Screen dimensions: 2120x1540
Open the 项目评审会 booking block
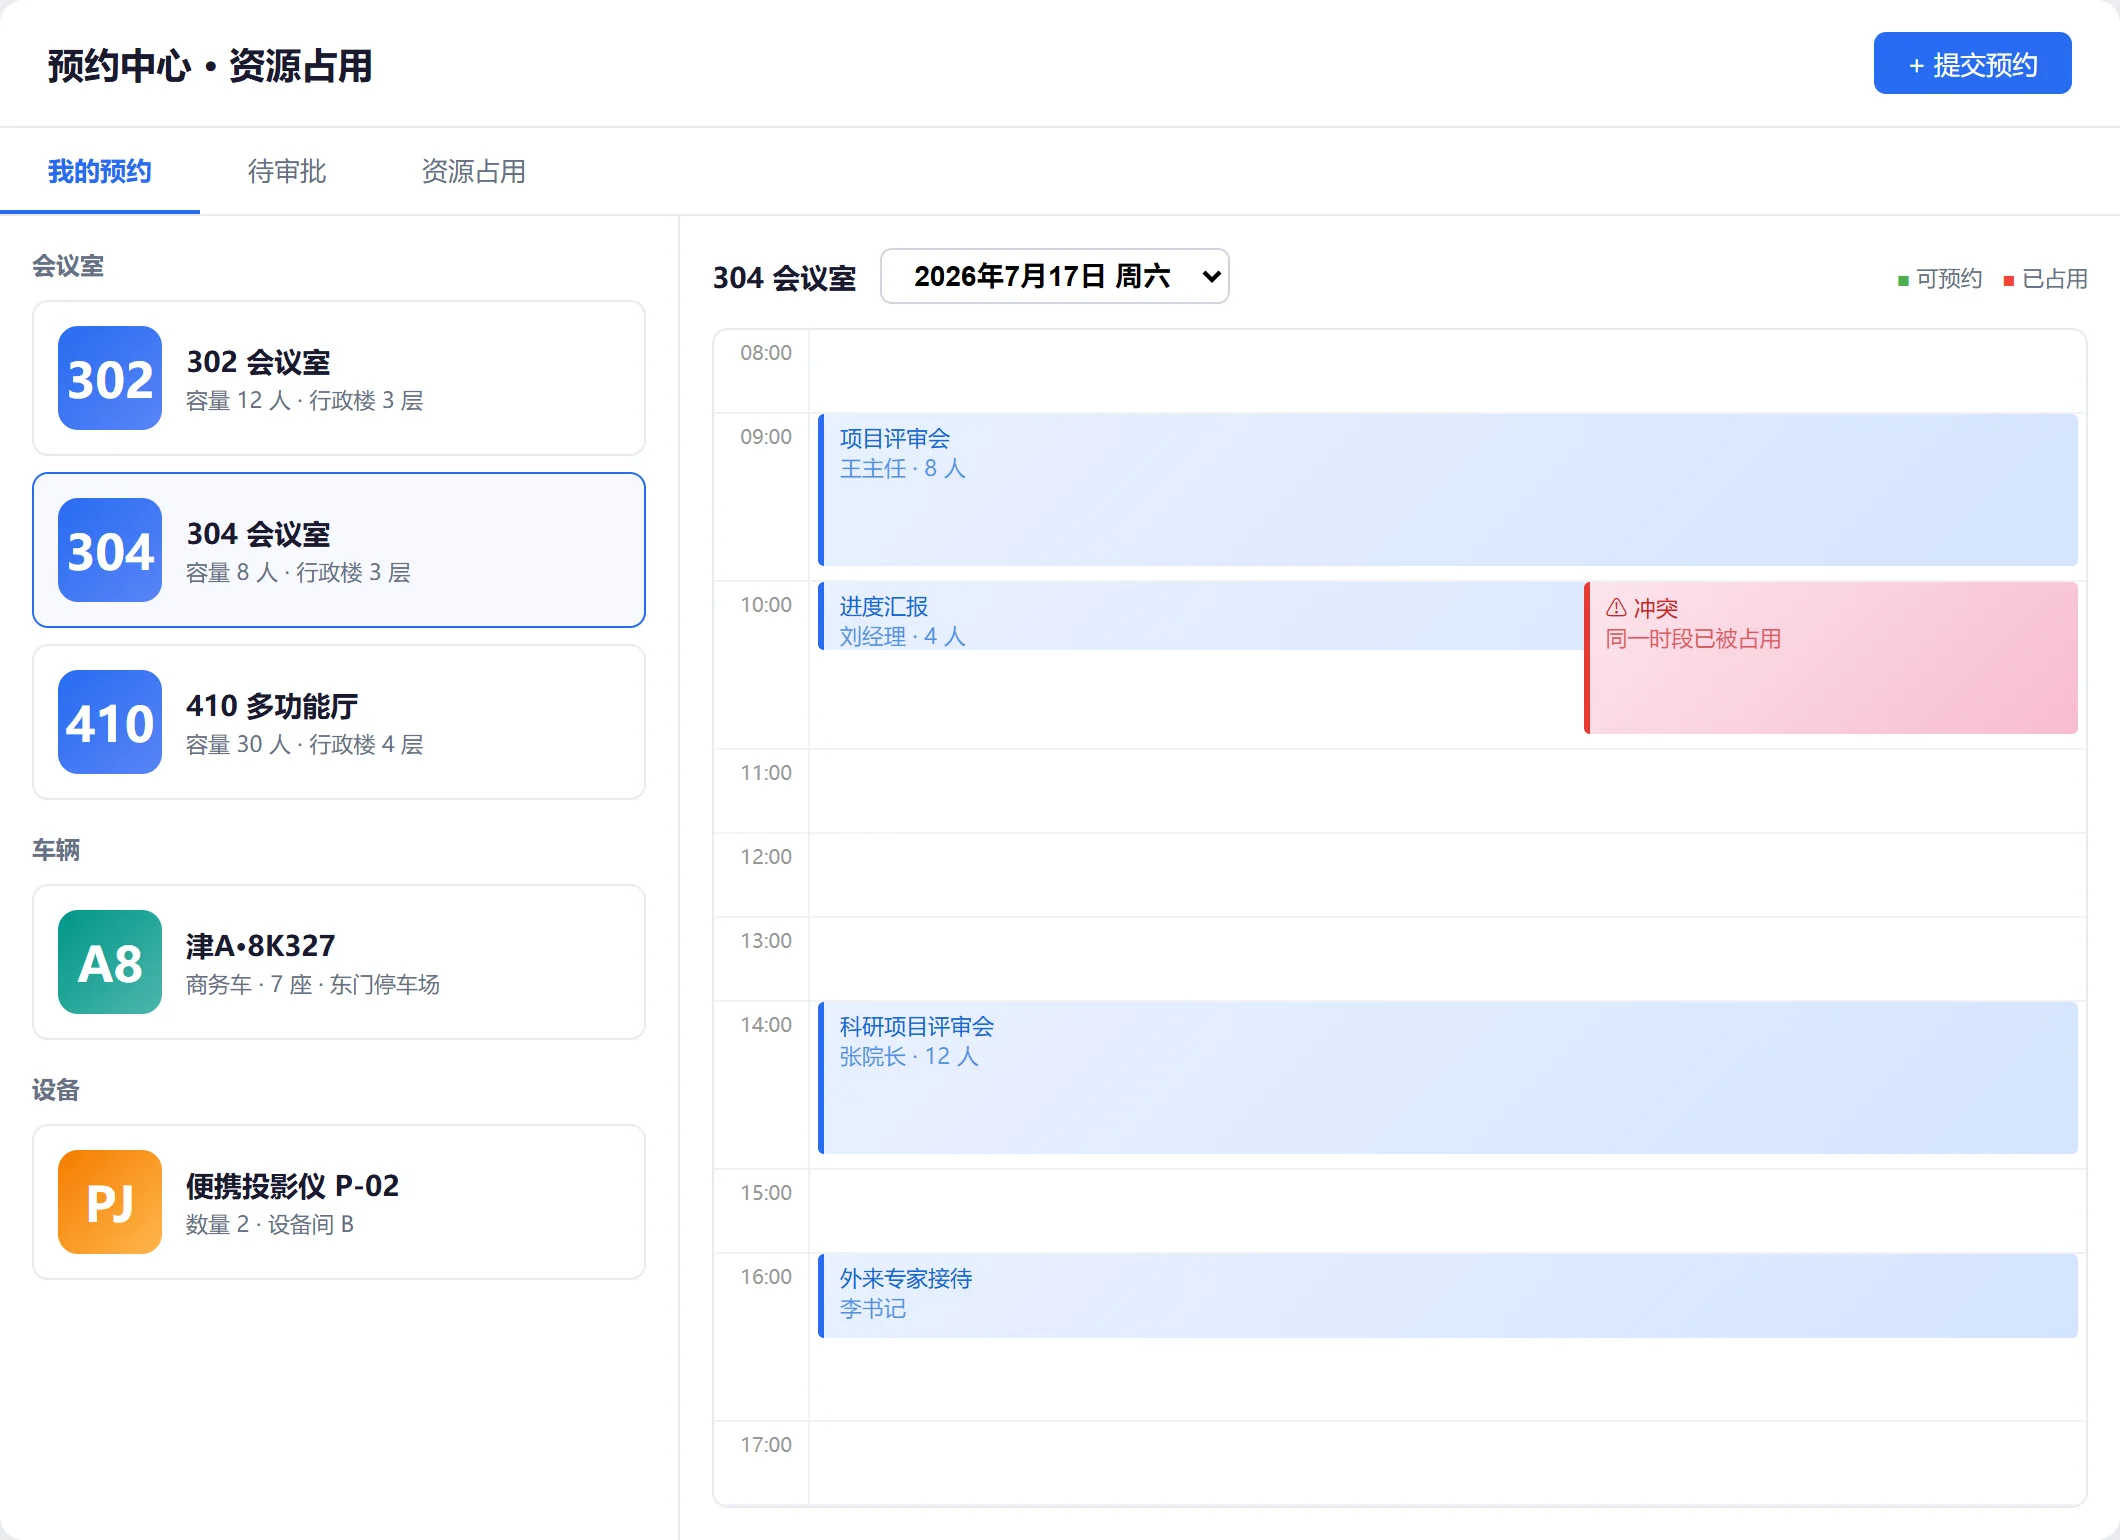tap(1448, 490)
